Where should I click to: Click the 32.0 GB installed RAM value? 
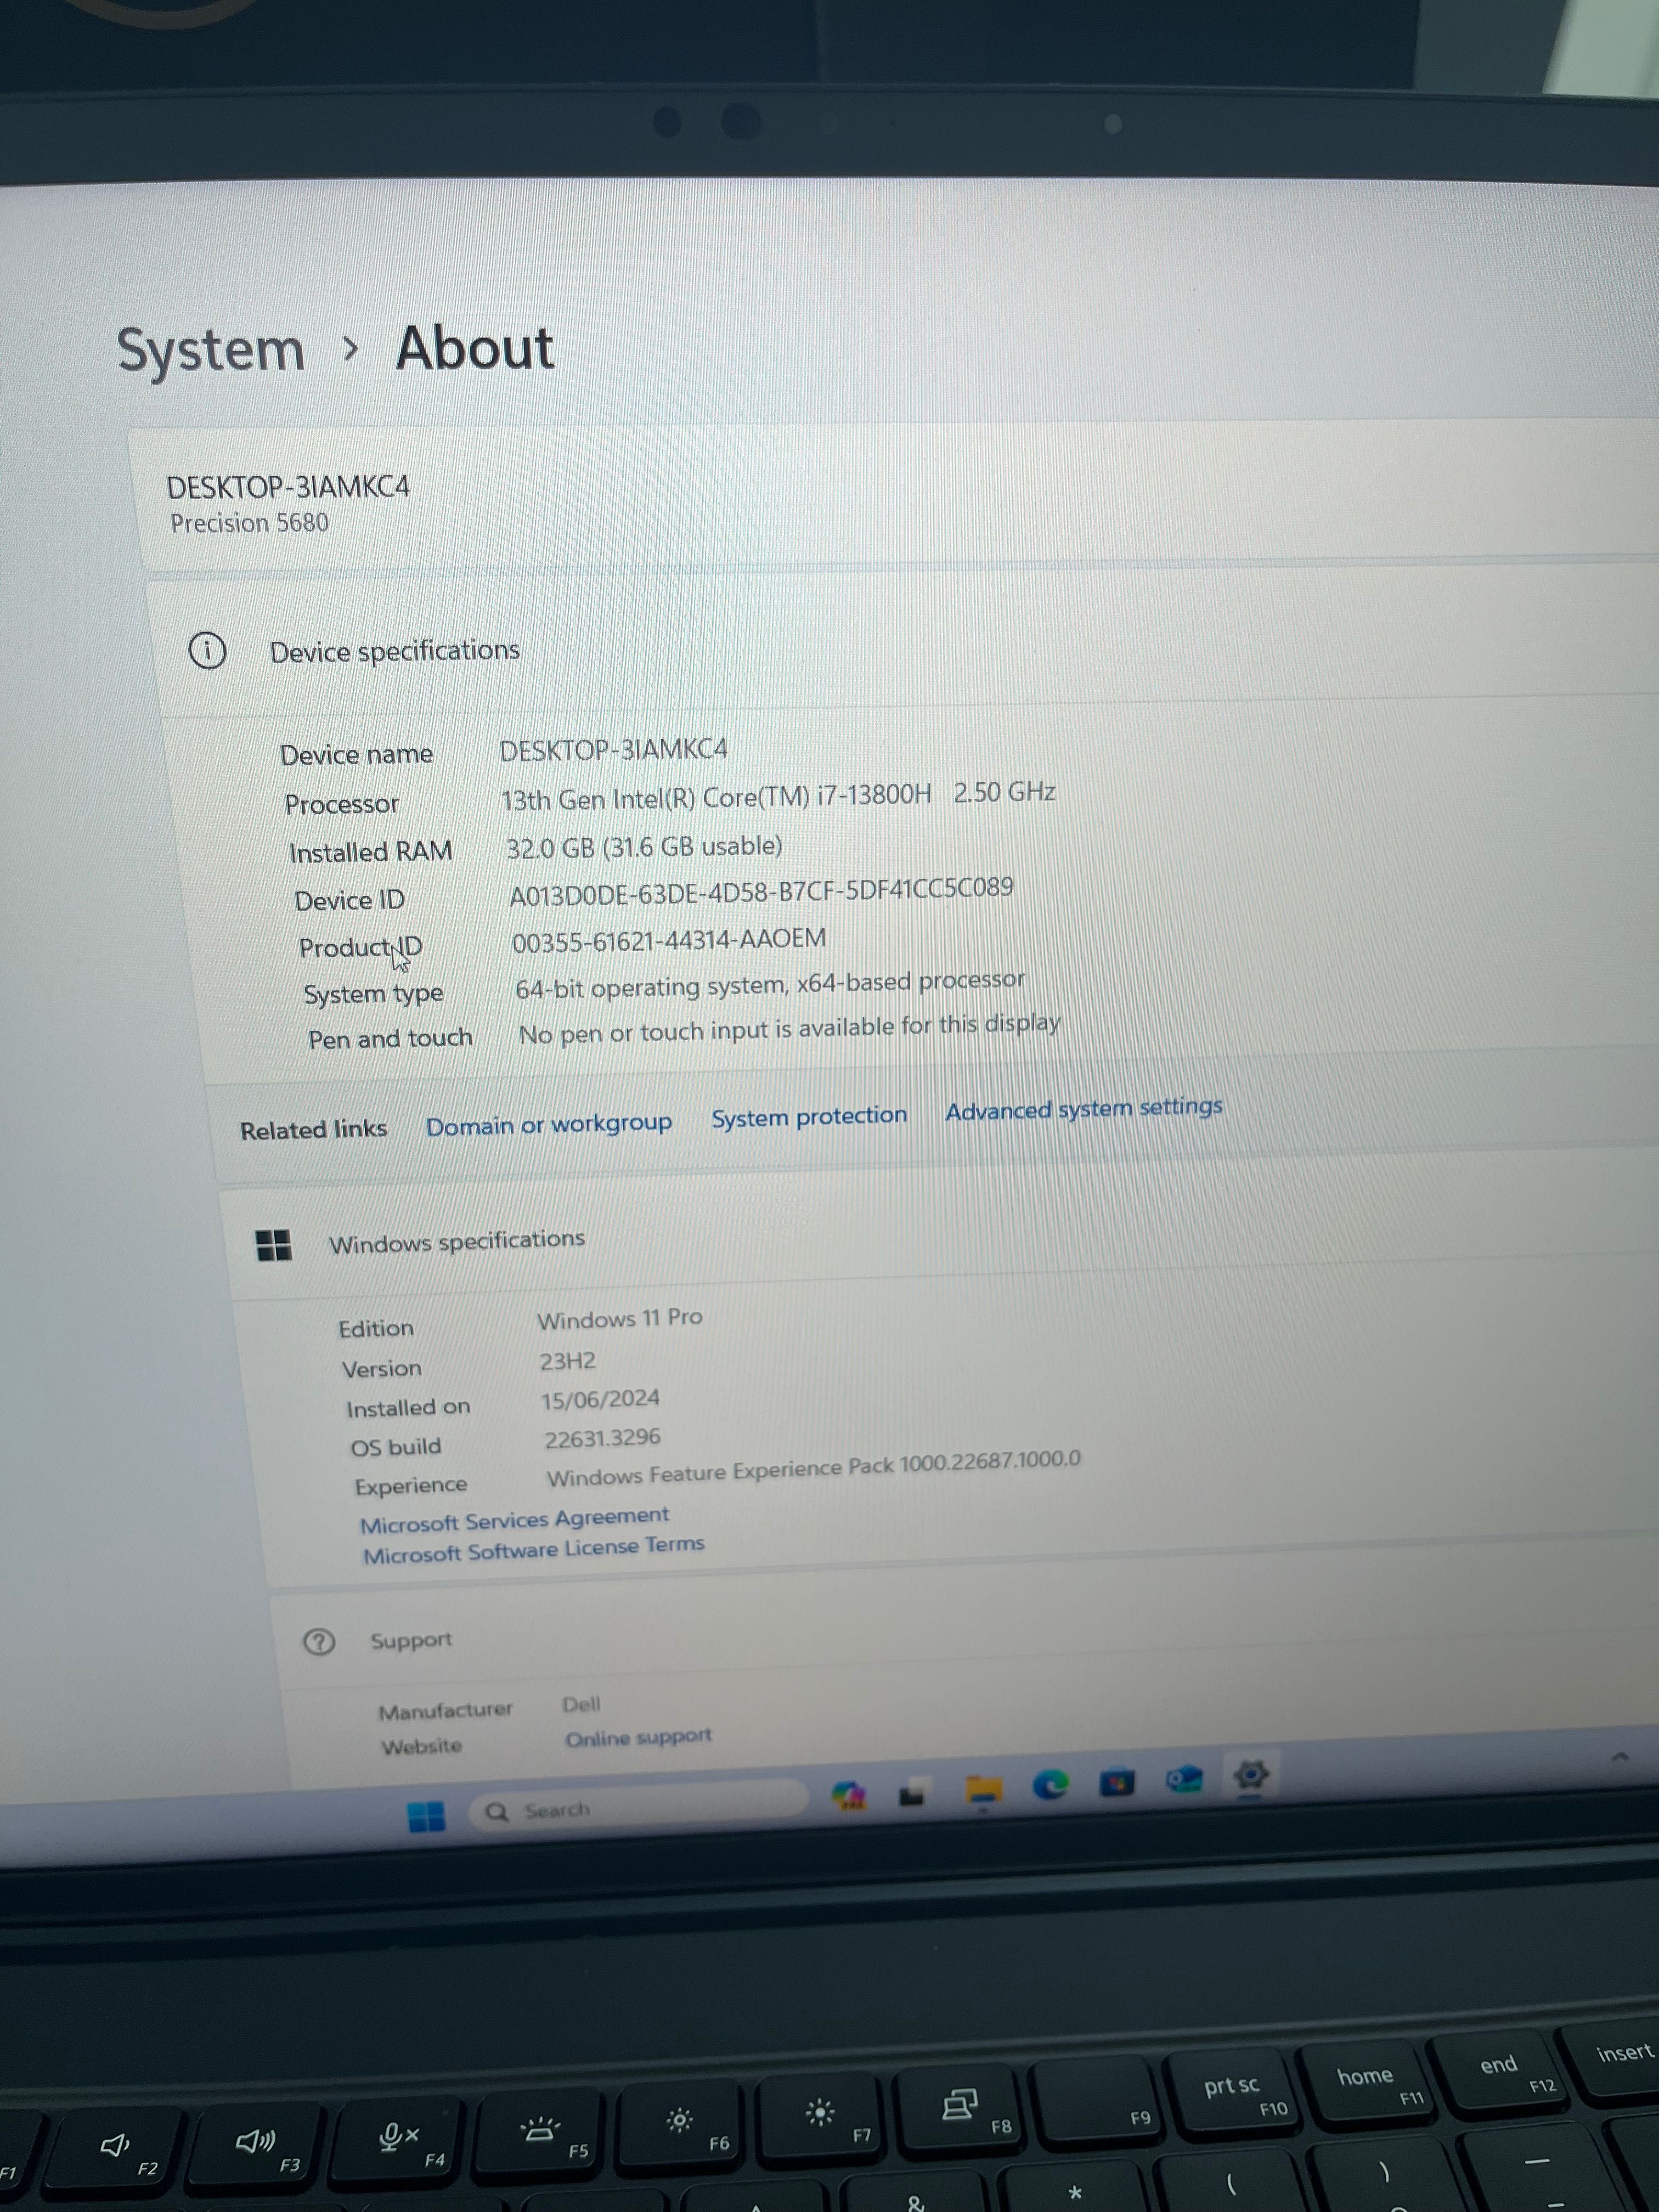644,847
